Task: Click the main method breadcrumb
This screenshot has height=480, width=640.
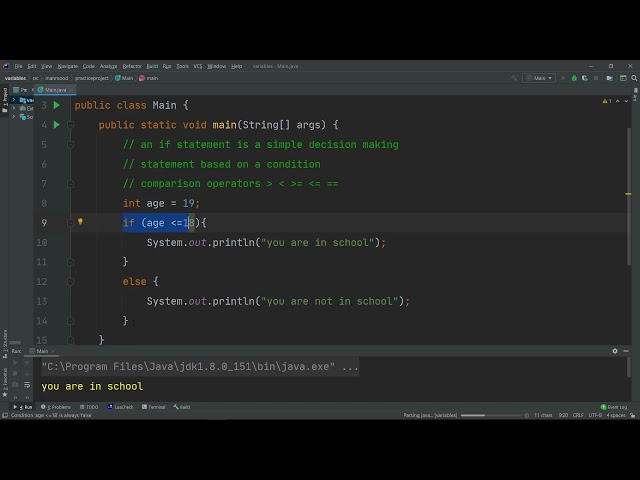Action: pos(149,78)
